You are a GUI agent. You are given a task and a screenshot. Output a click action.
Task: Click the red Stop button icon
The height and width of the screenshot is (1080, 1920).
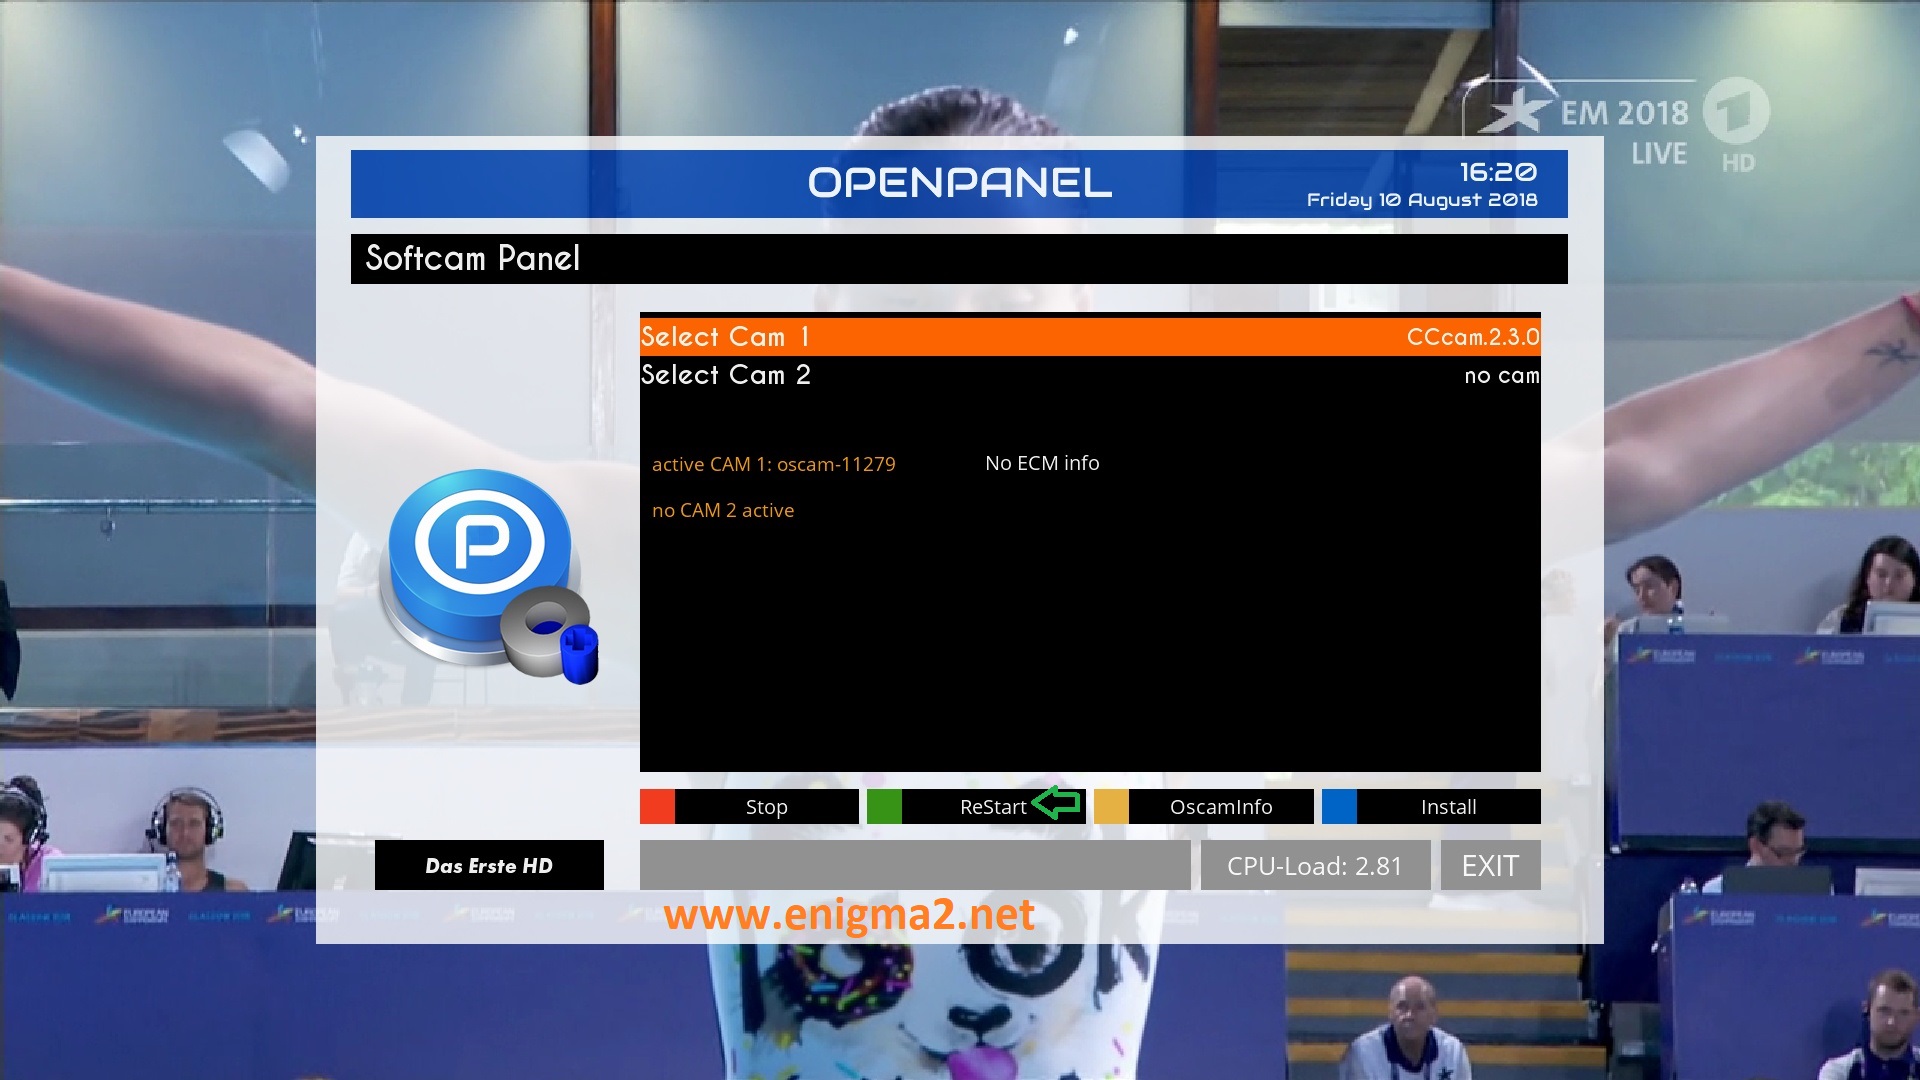coord(657,806)
